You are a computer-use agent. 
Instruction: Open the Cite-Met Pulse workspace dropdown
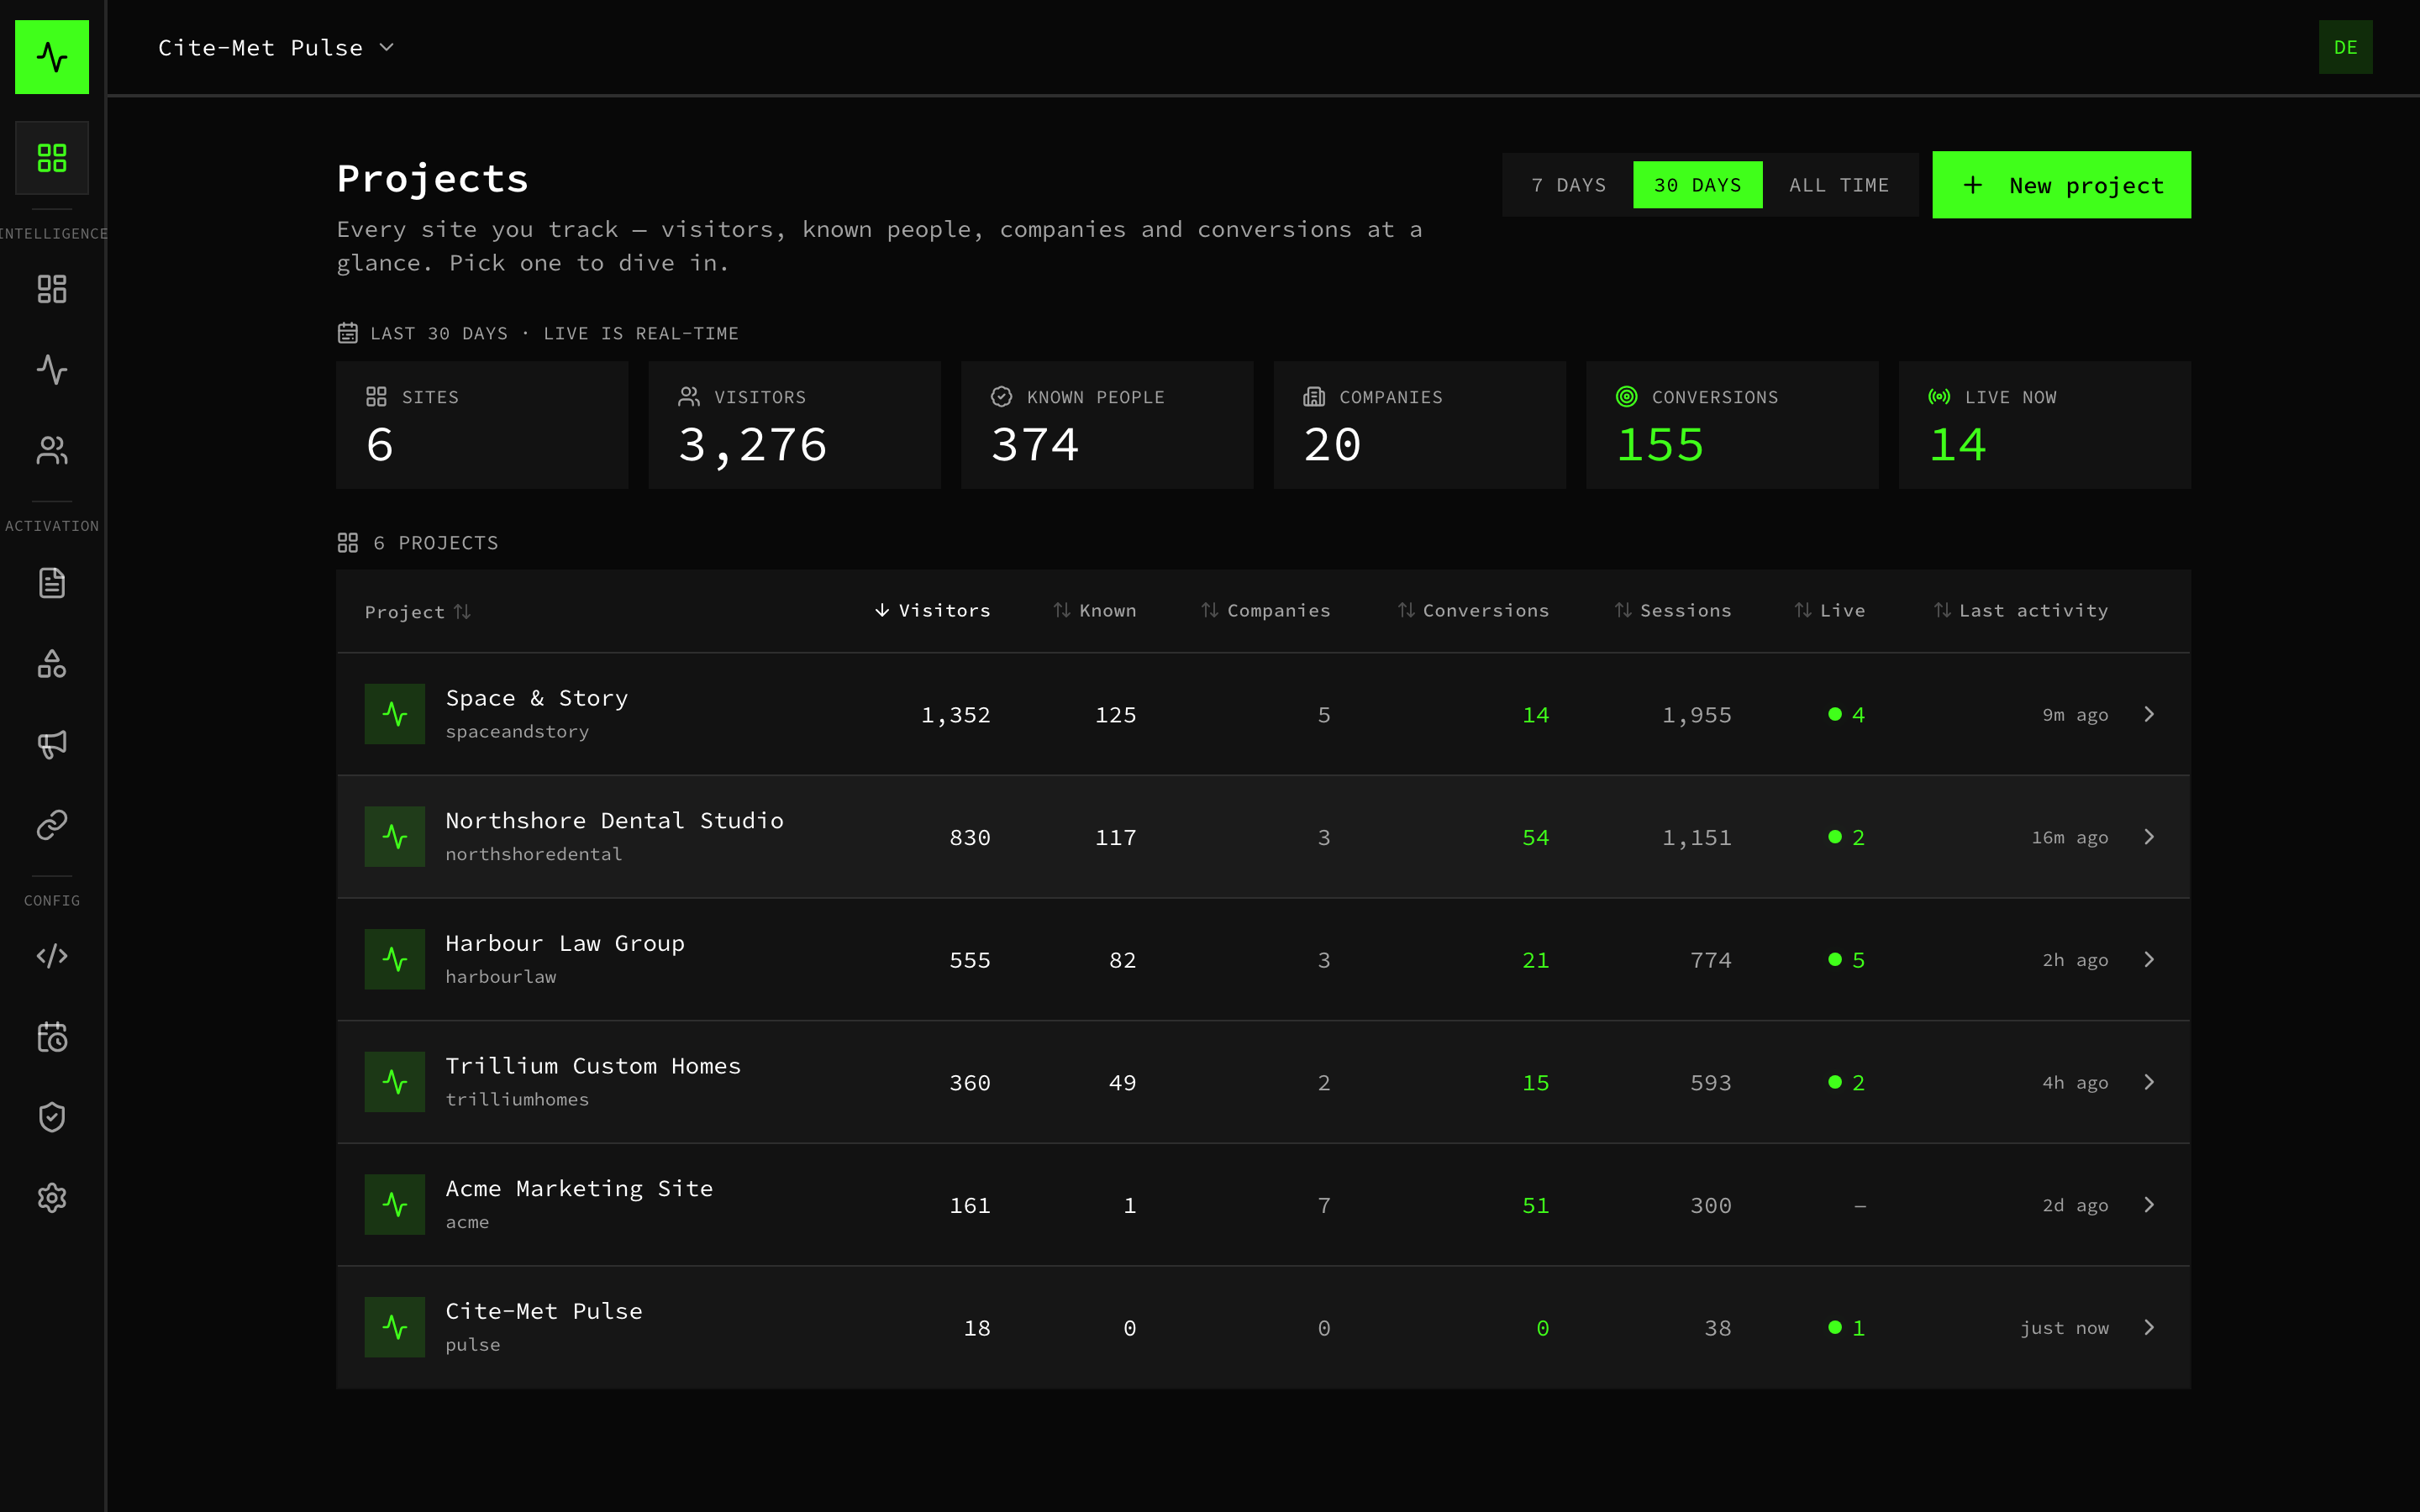[x=276, y=48]
